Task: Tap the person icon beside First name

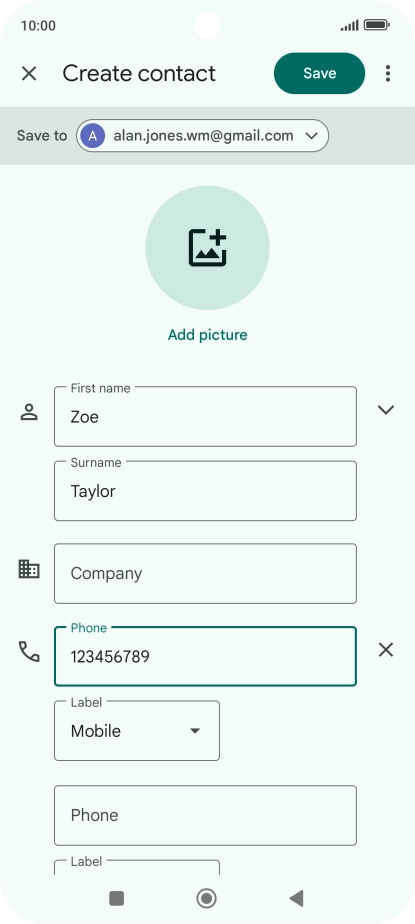Action: coord(29,412)
